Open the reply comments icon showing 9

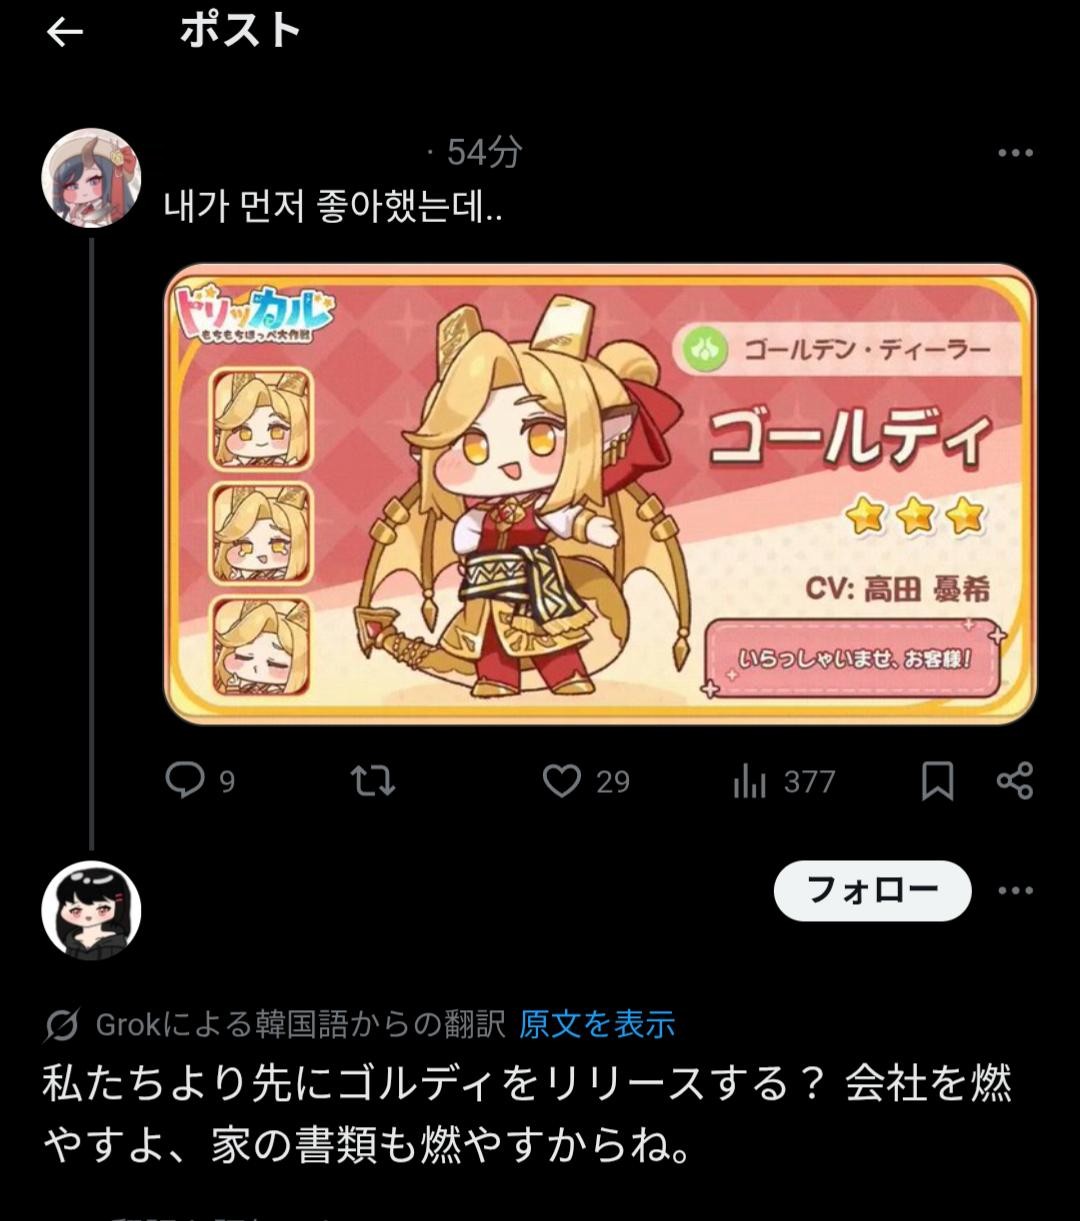click(185, 780)
